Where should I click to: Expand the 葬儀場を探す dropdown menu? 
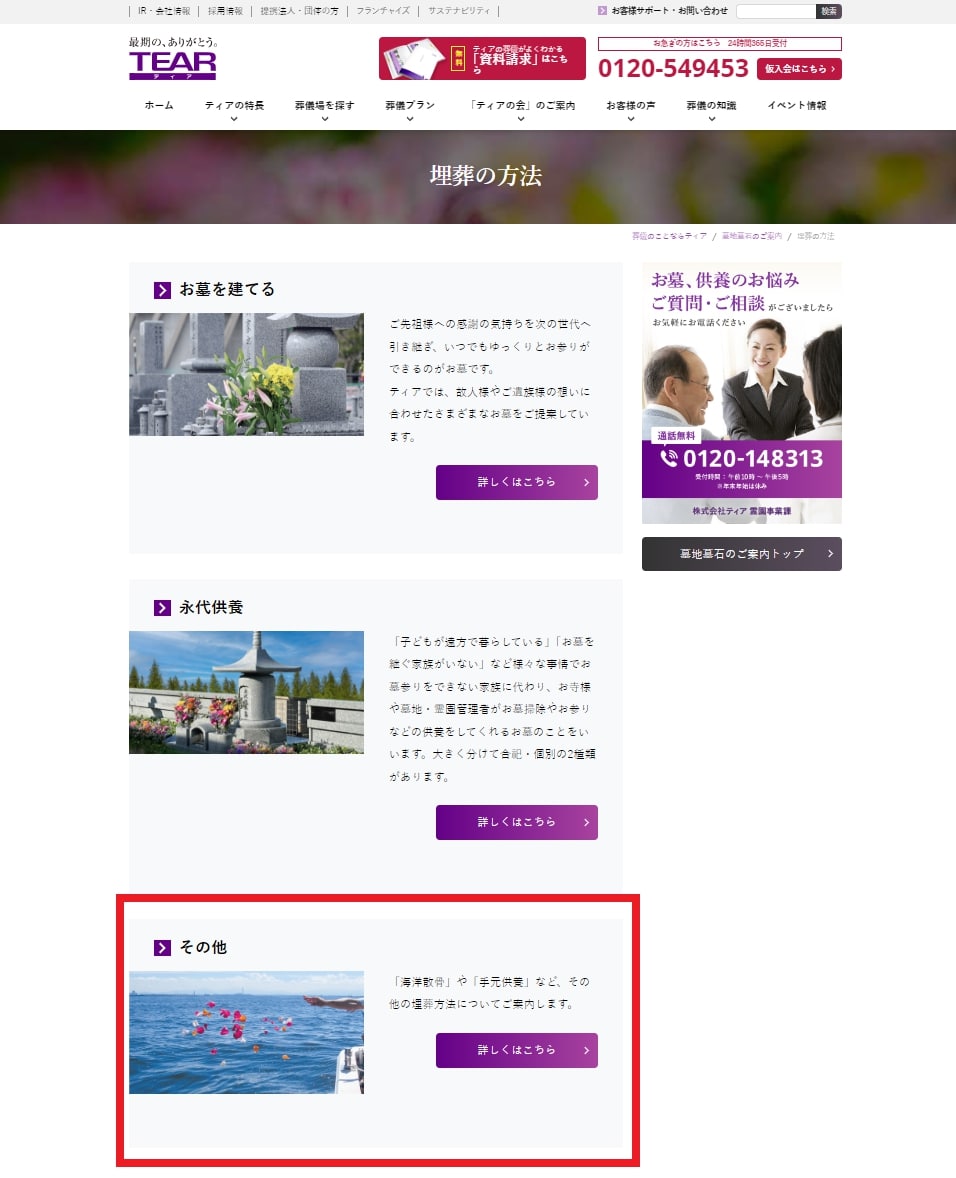click(x=324, y=119)
